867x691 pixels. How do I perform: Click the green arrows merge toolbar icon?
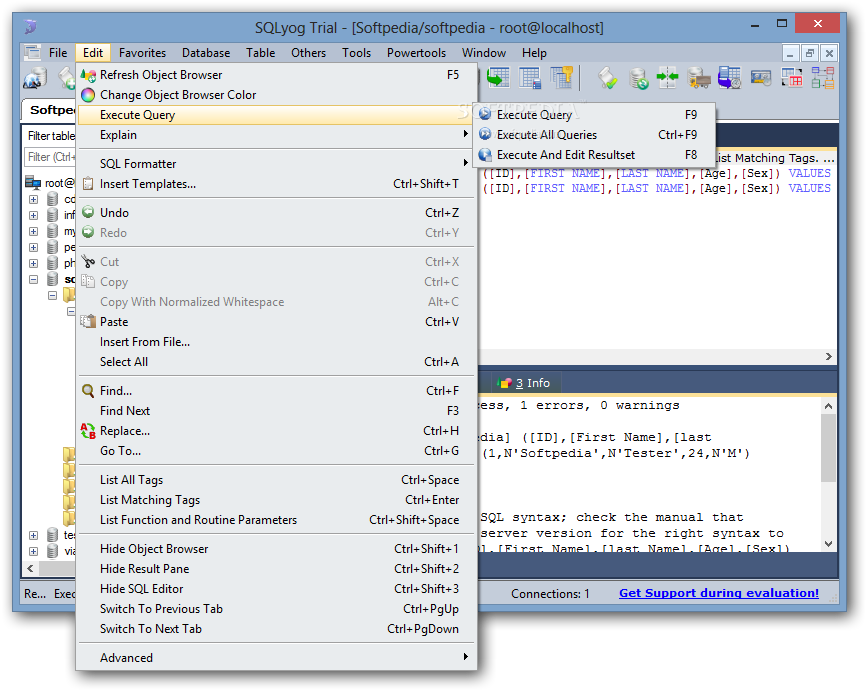click(667, 77)
